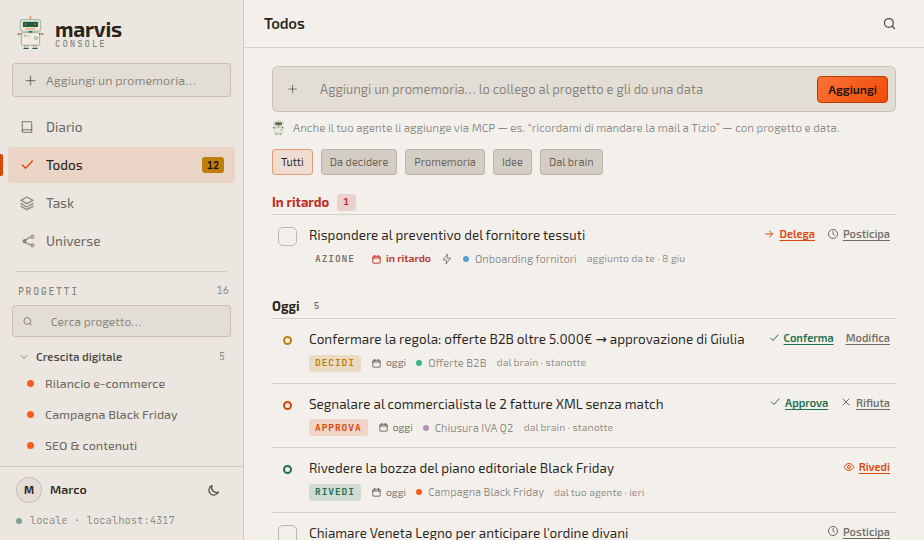
Task: Check off 'Chiamare Veneta Legno' todo
Action: [288, 532]
